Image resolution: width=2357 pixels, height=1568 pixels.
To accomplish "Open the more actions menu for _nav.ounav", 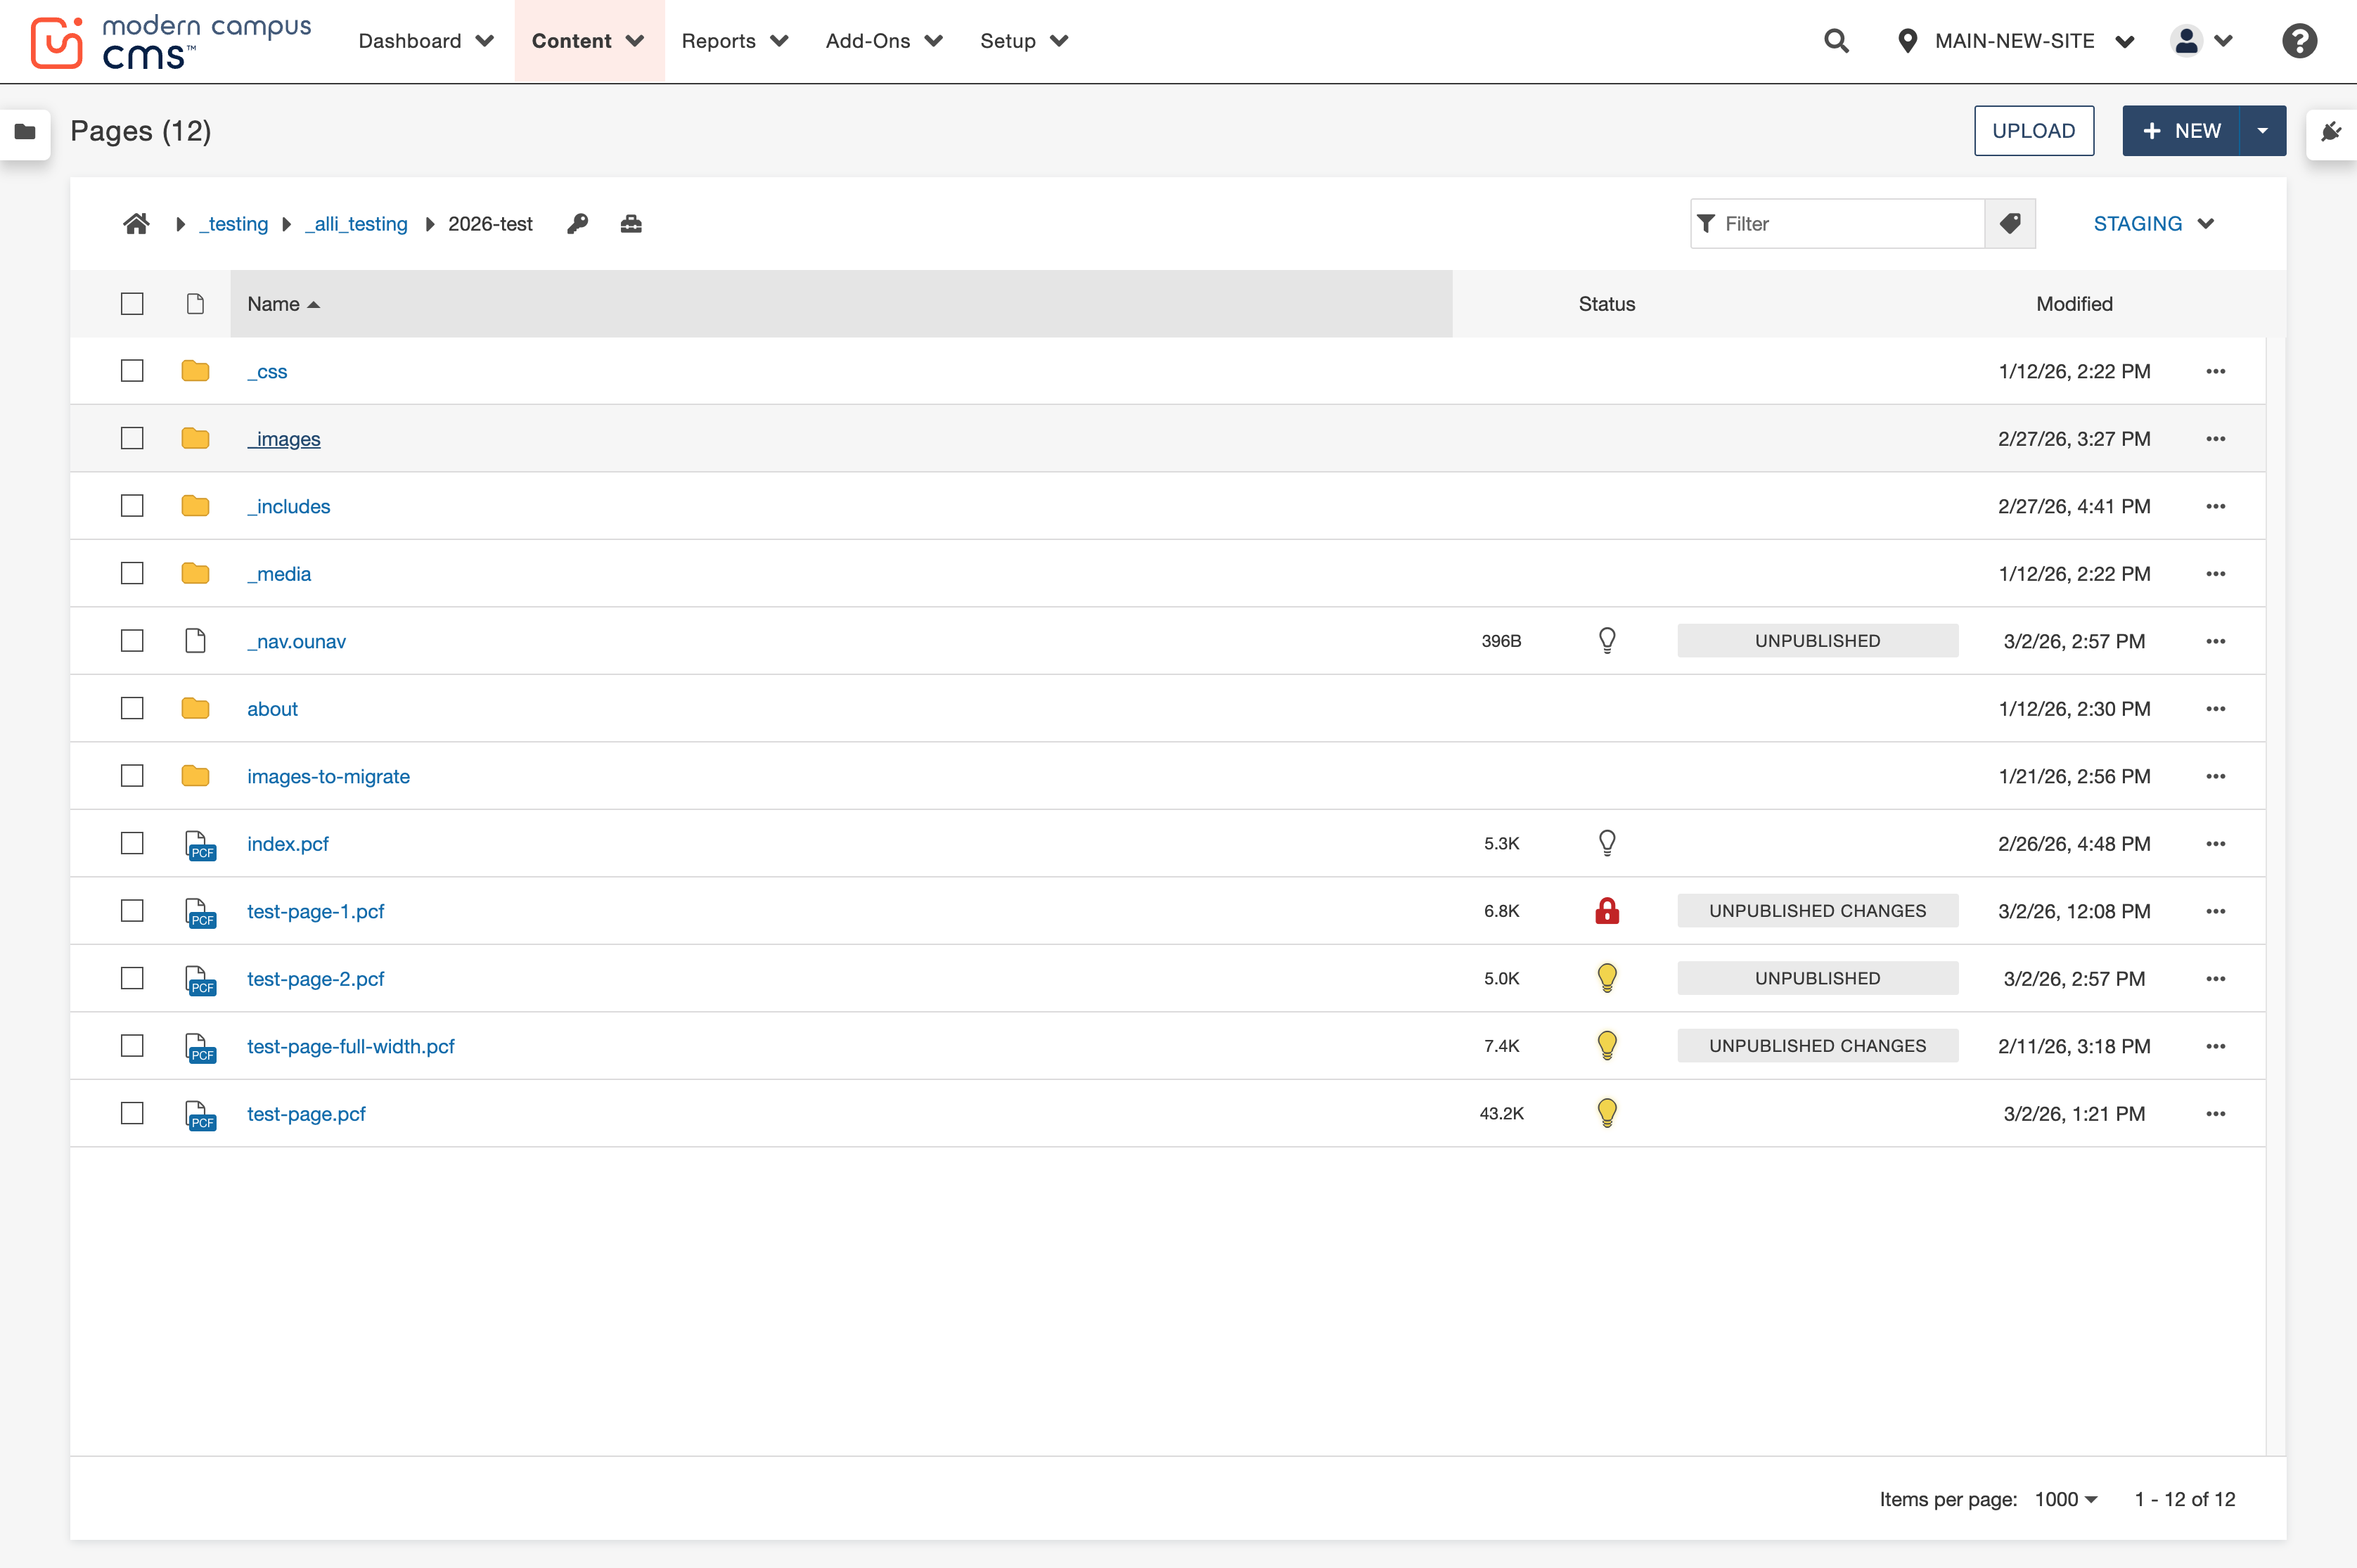I will [x=2216, y=641].
